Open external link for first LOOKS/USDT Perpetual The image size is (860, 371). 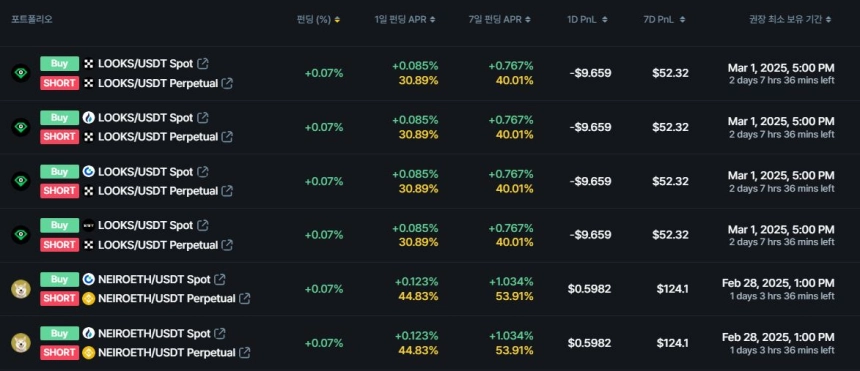227,83
